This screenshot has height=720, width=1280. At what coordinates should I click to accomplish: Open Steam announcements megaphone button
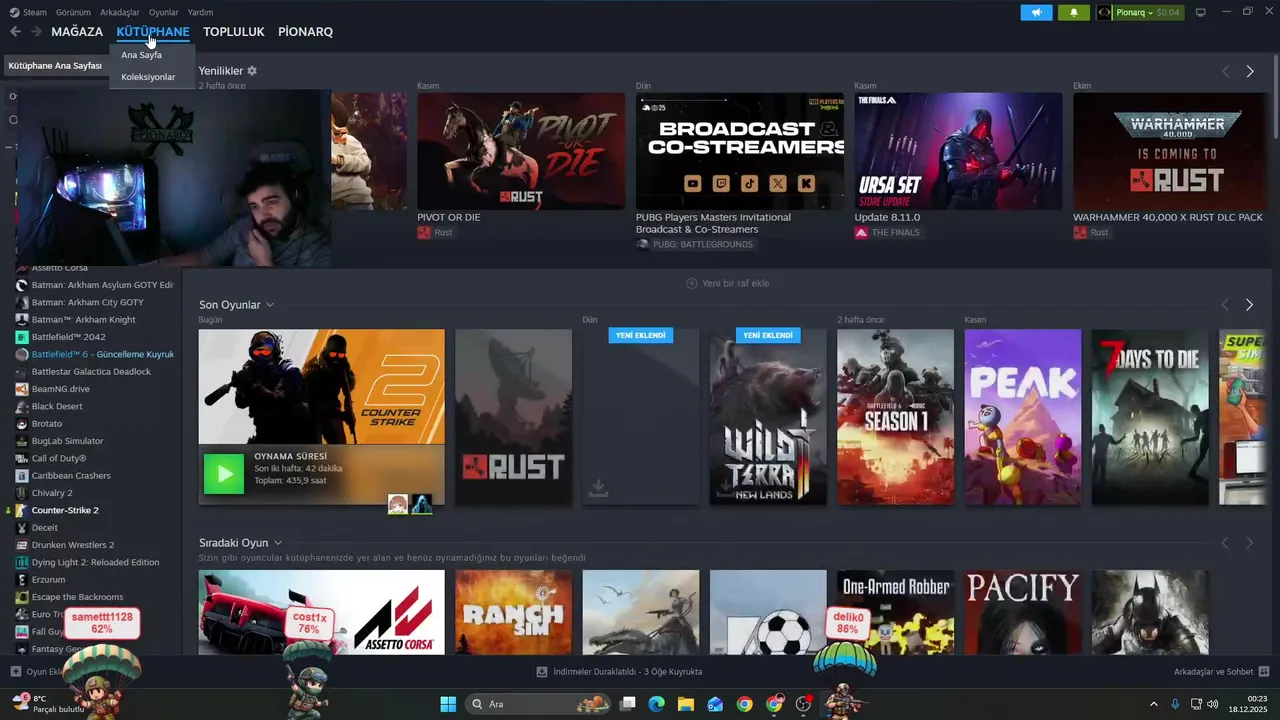[1036, 12]
